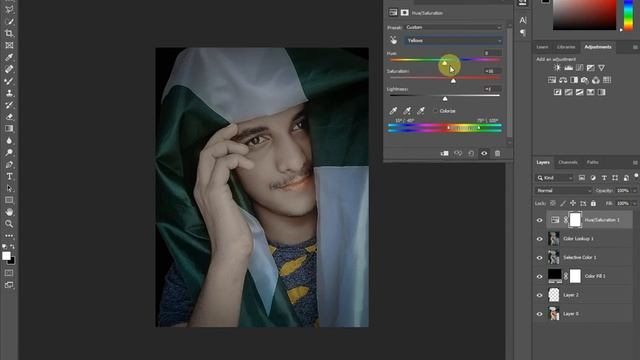
Task: Add a Color Balance adjustment
Action: (563, 80)
